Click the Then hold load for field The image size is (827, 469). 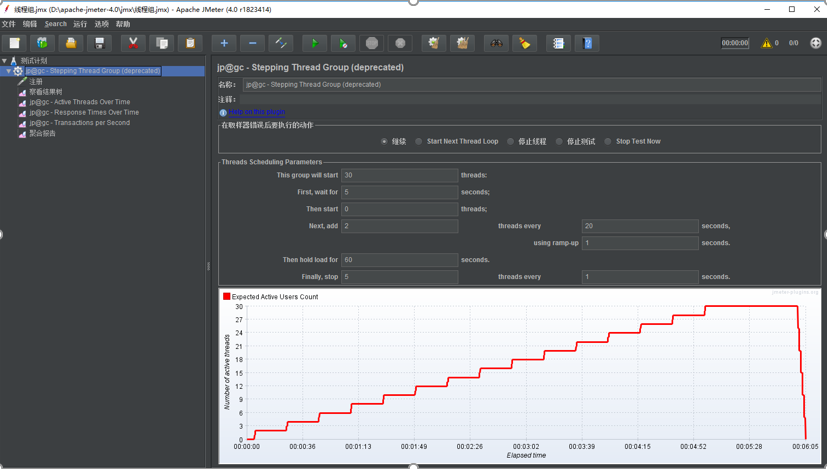tap(399, 260)
